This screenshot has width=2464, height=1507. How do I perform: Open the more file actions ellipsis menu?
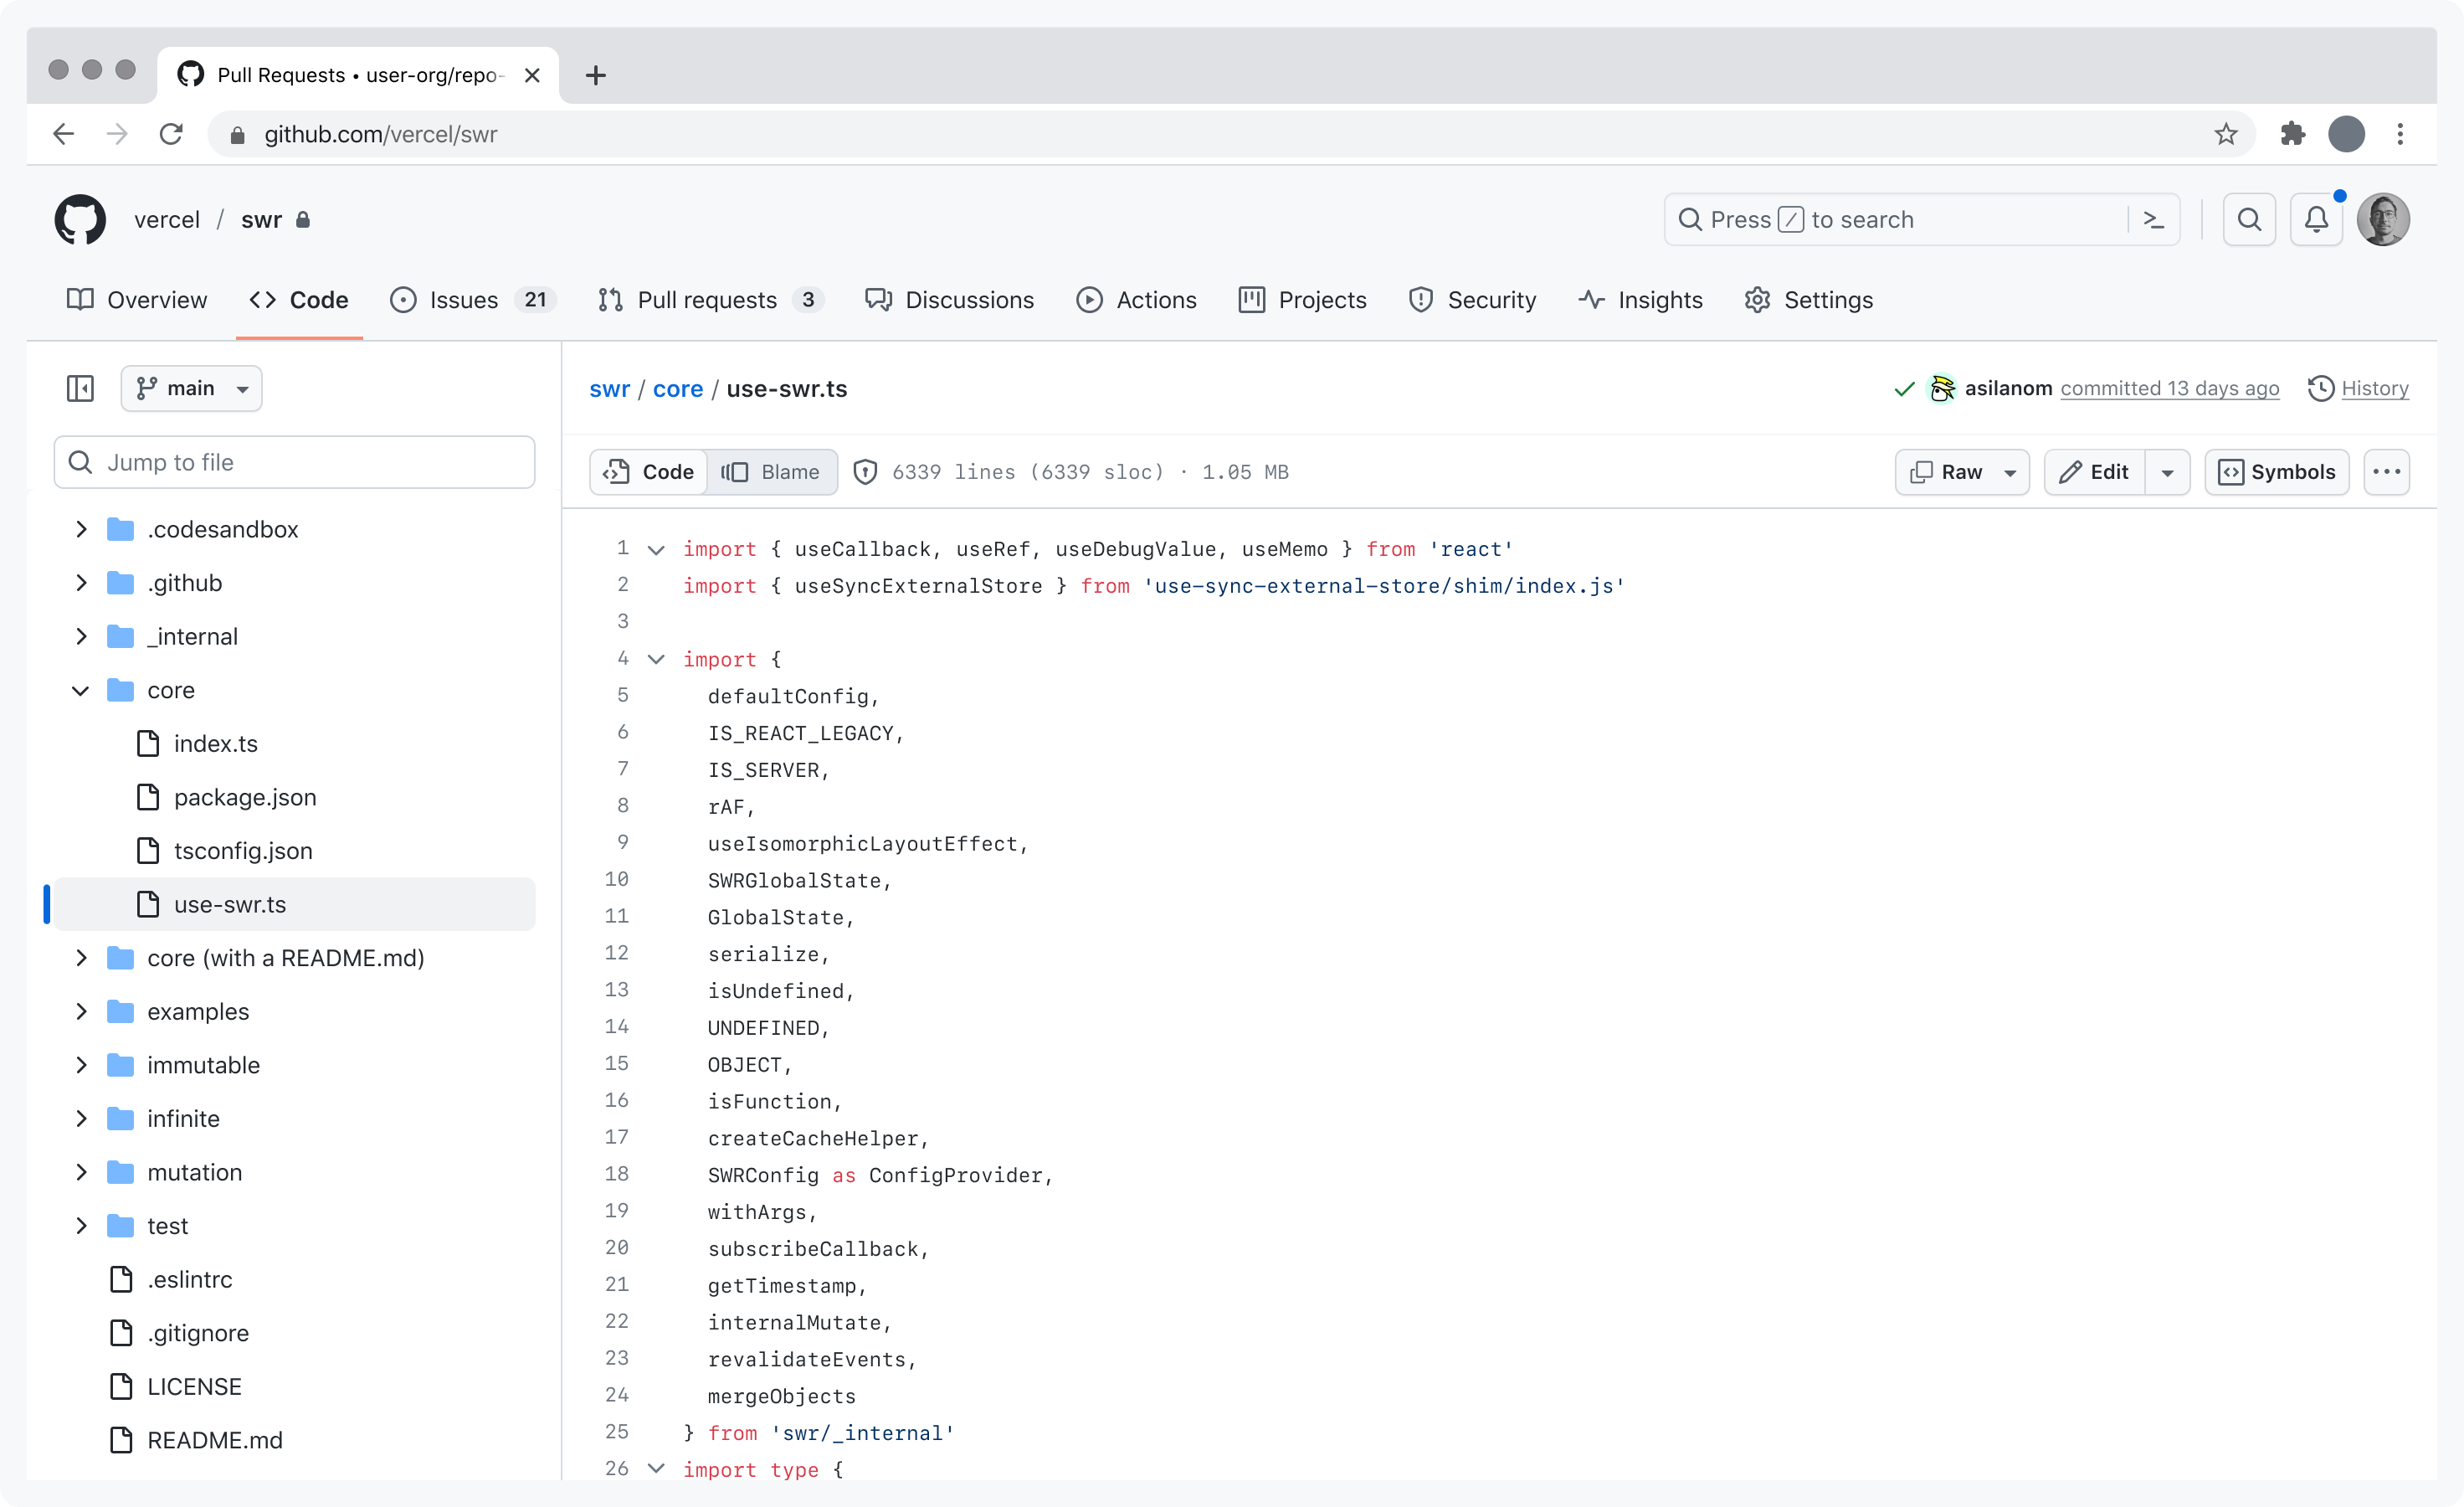tap(2386, 472)
